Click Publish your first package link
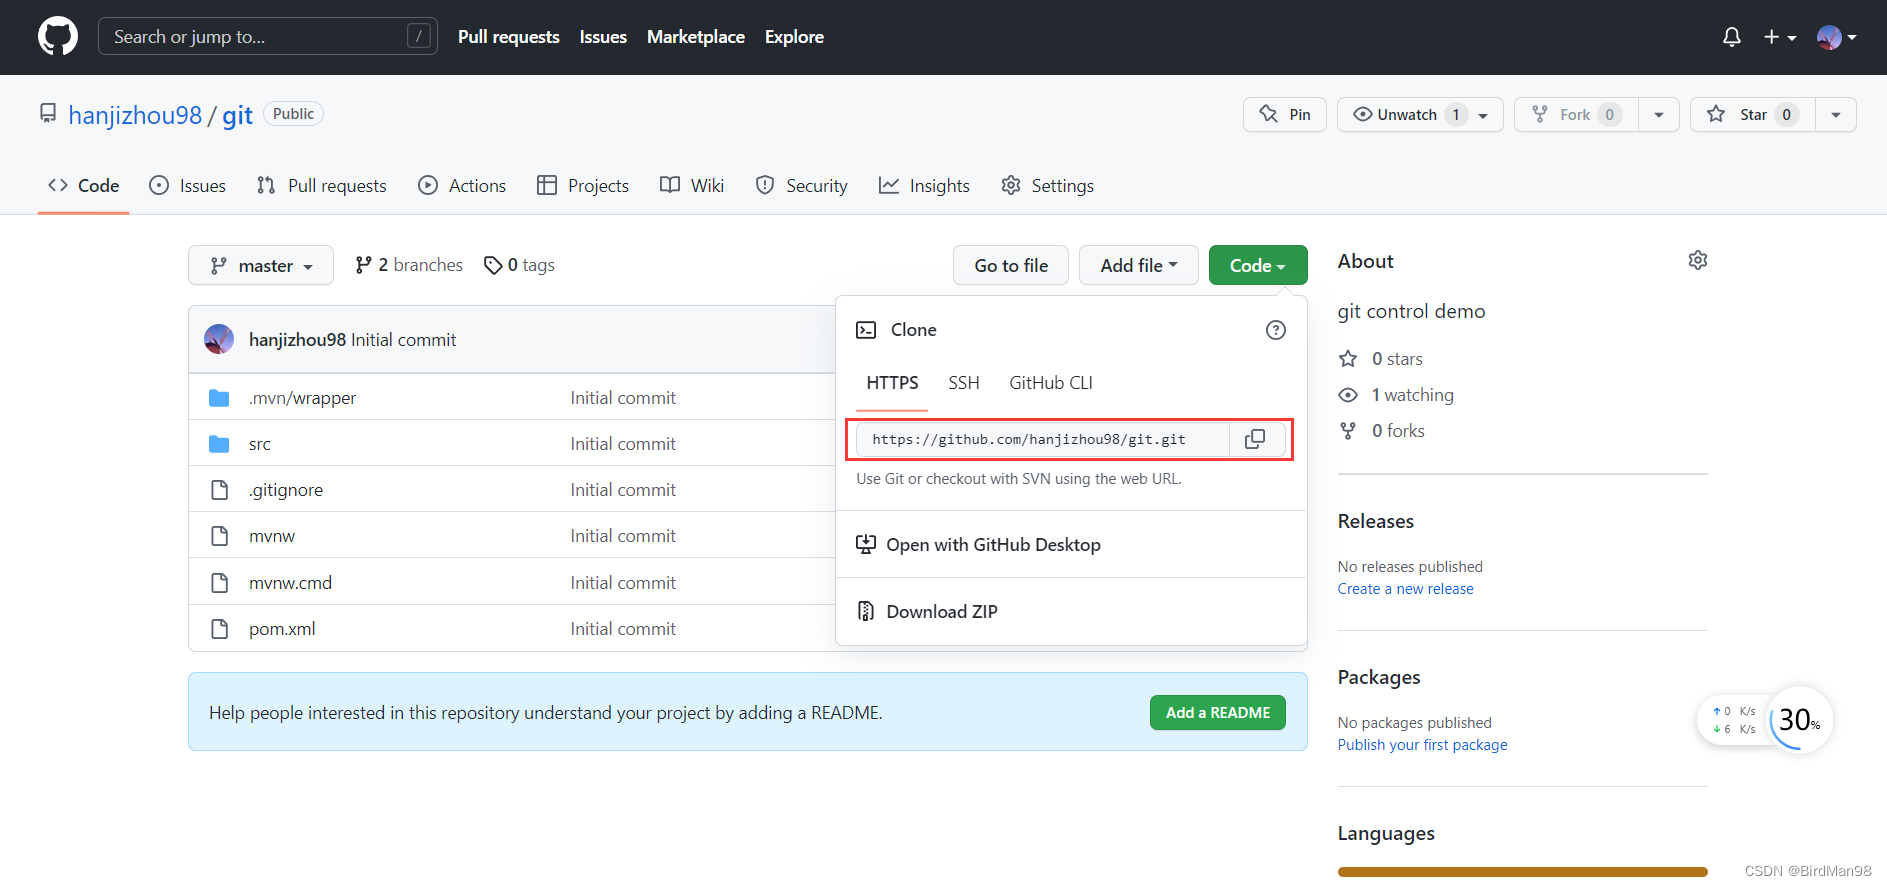 click(x=1422, y=745)
